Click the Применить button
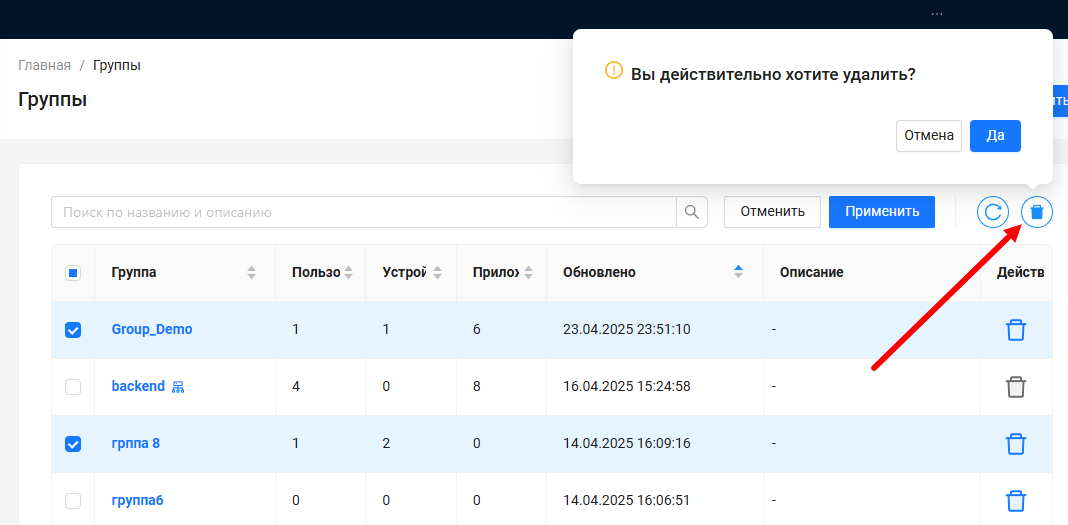Screen dimensions: 1068x525 click(881, 212)
